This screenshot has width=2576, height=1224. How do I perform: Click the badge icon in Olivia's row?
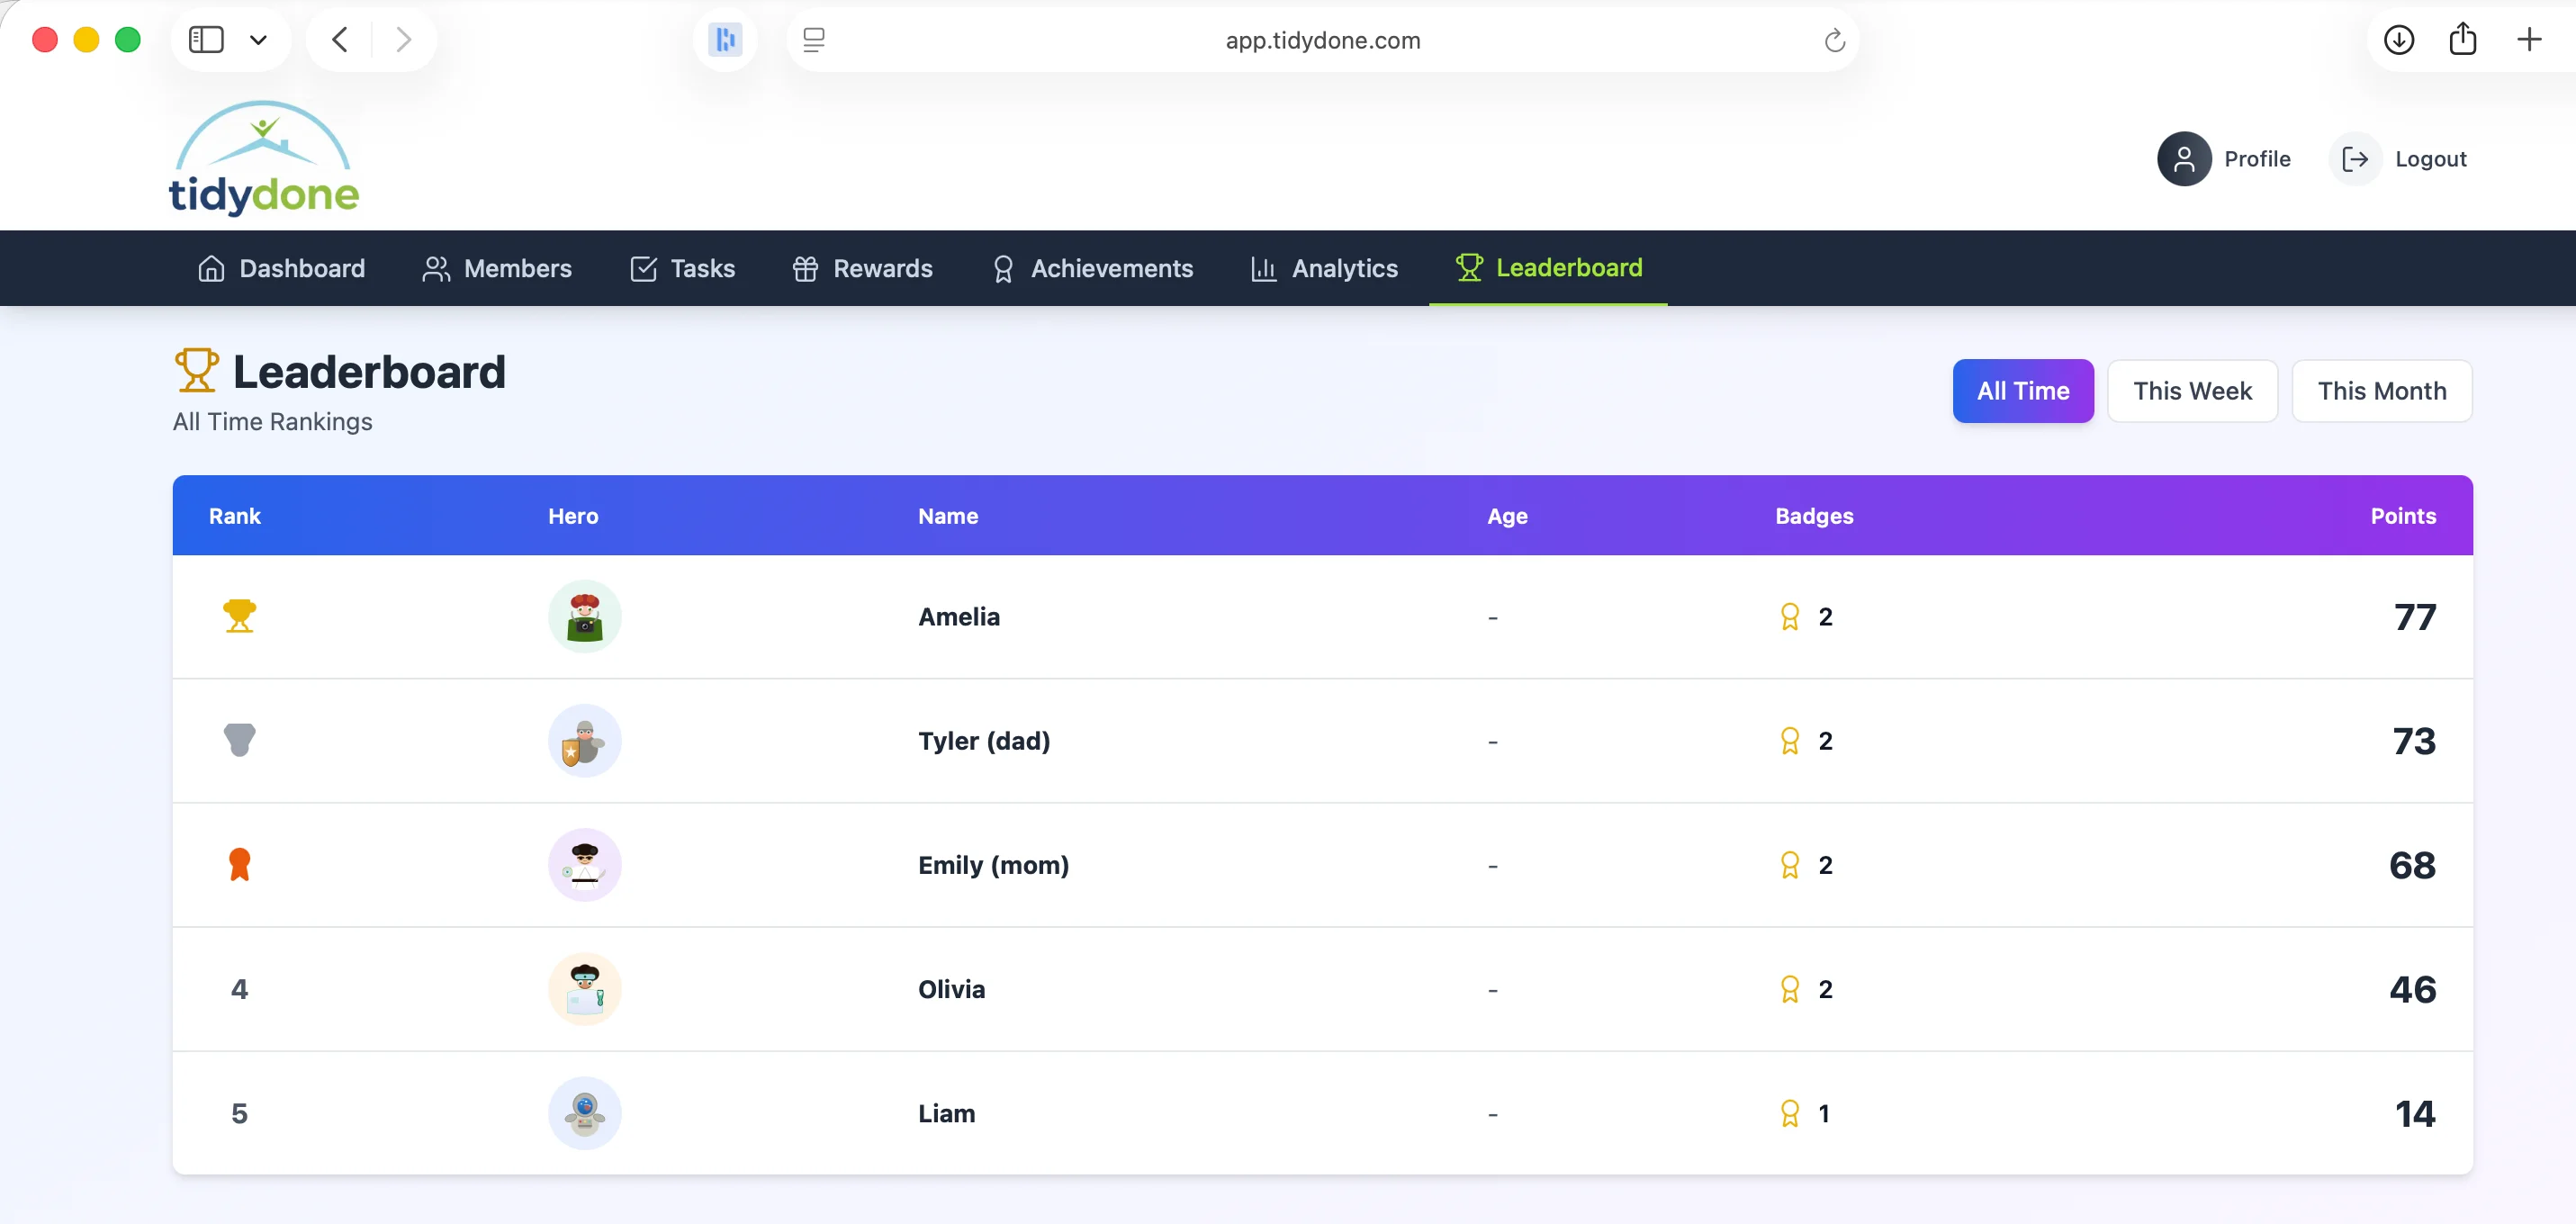(x=1790, y=989)
